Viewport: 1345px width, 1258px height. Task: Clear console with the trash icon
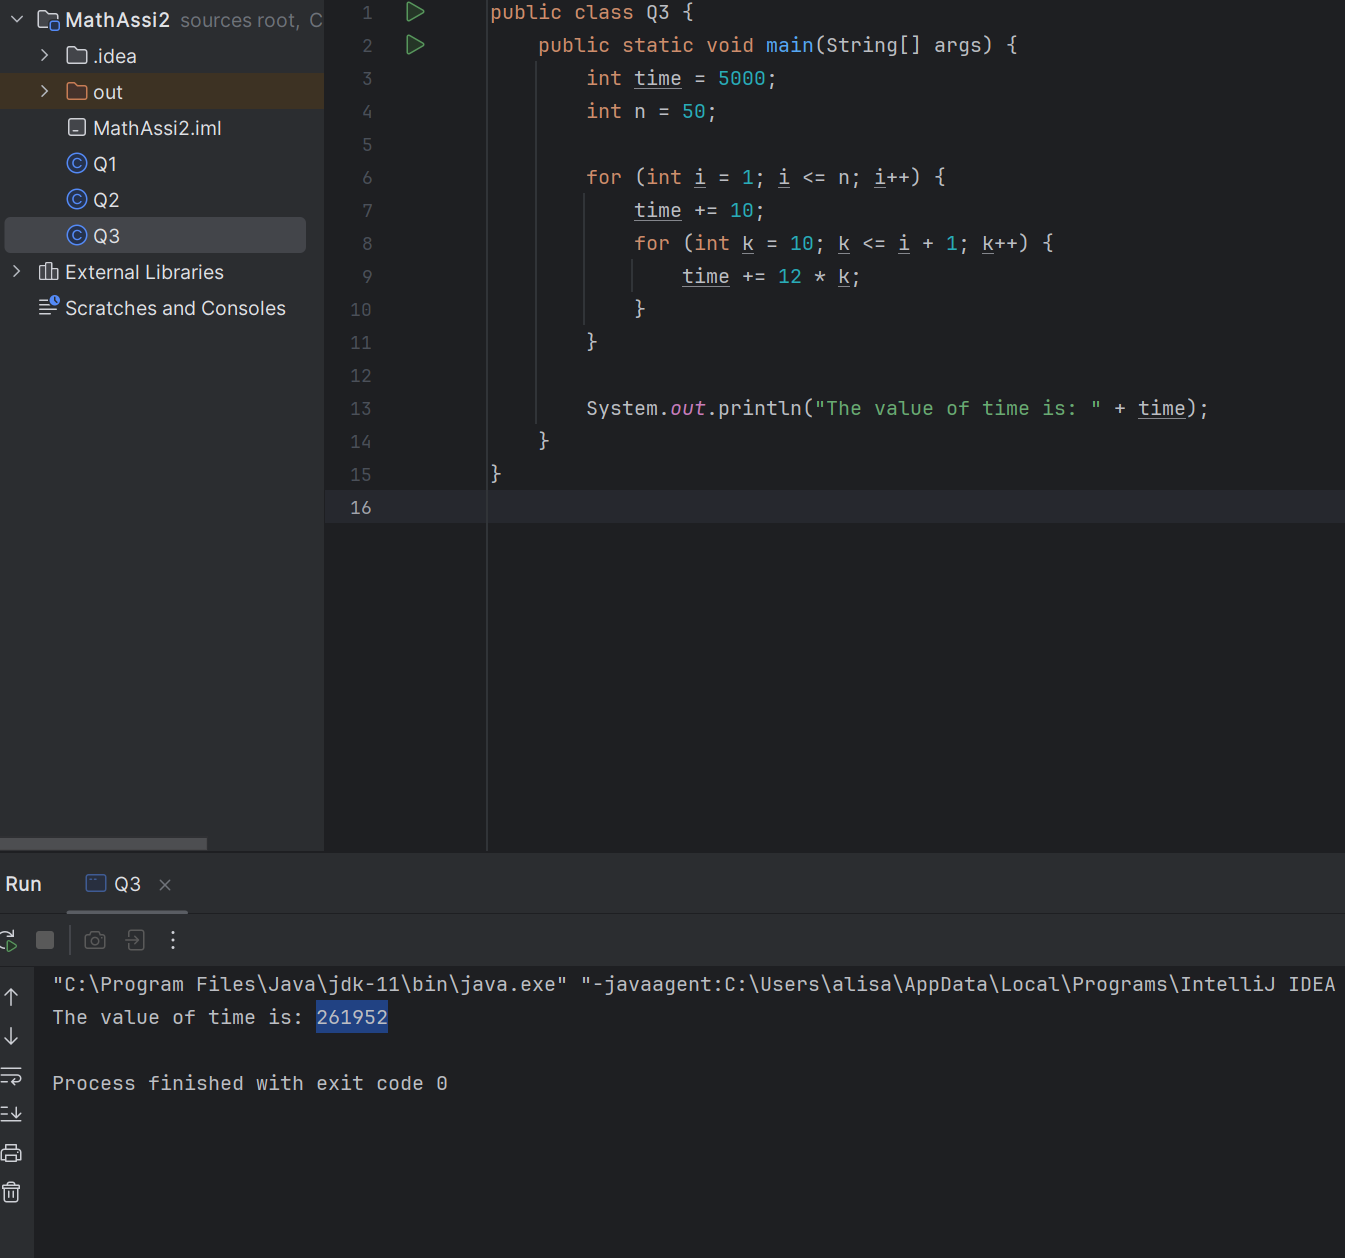click(x=12, y=1192)
